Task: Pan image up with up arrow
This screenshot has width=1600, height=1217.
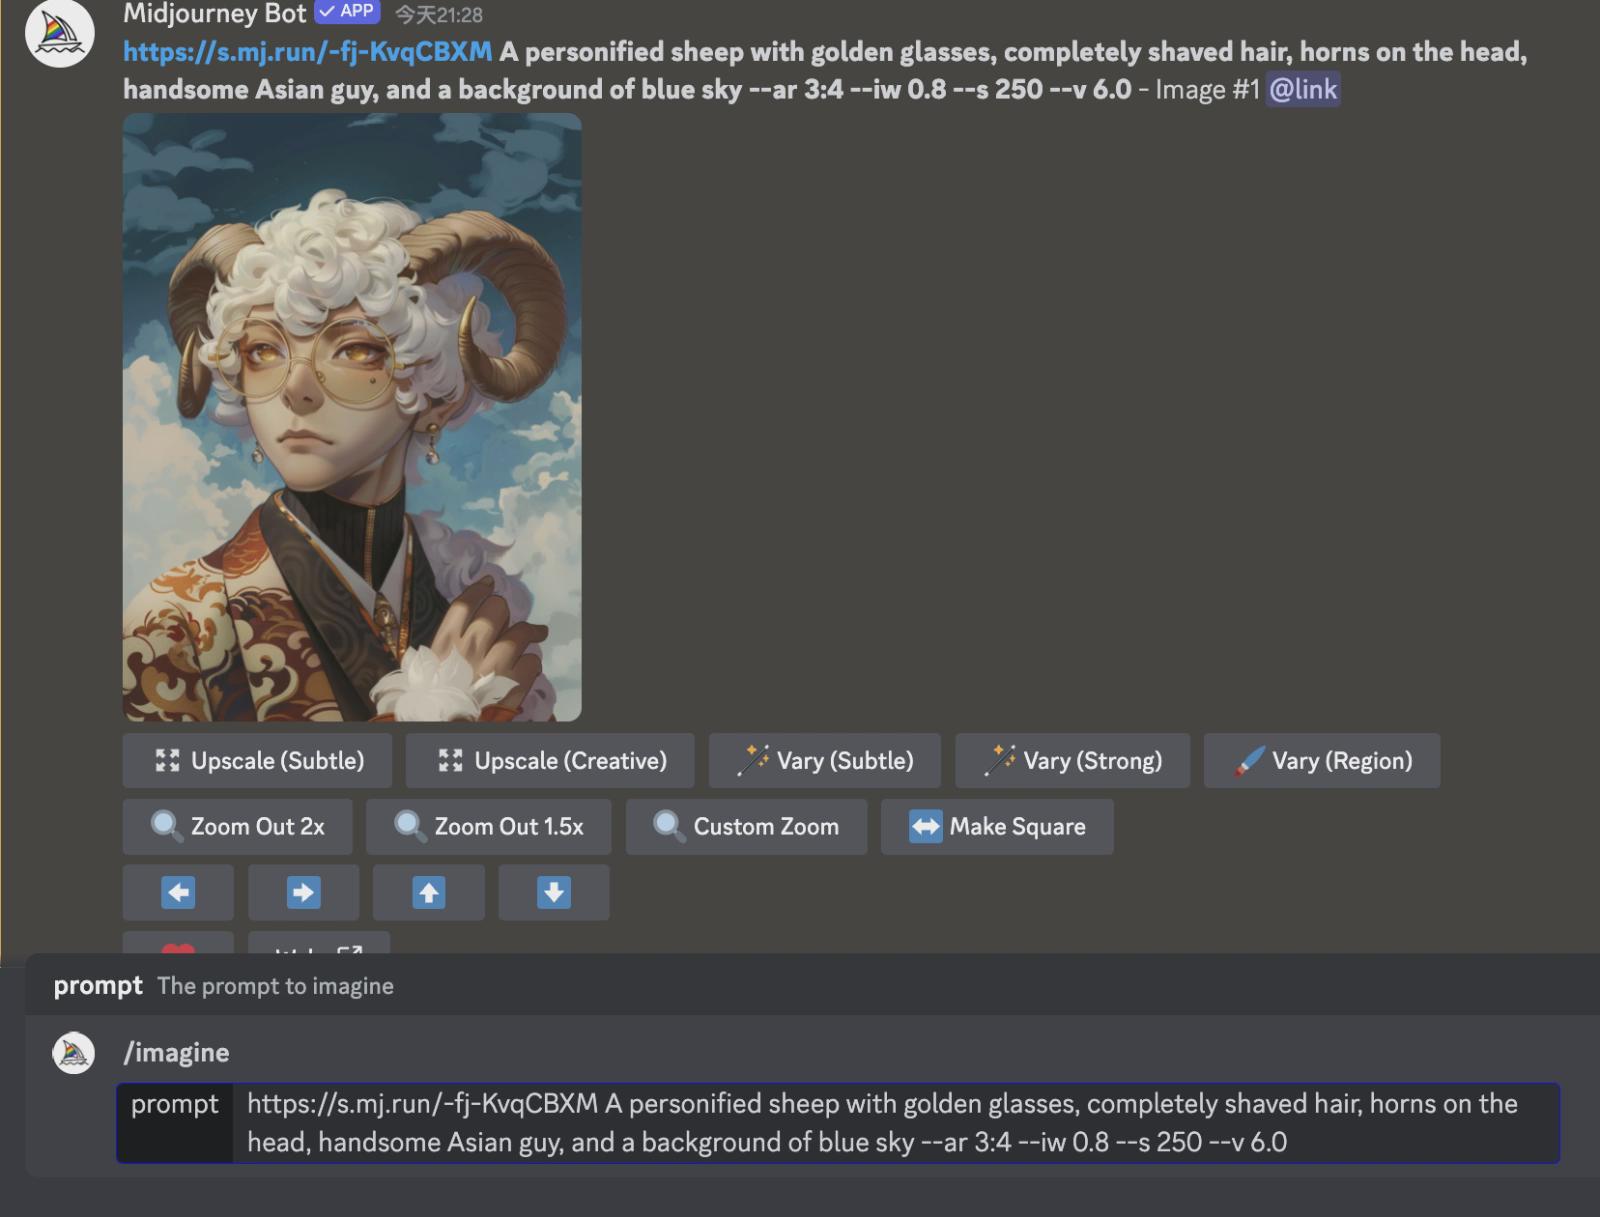Action: coord(429,892)
